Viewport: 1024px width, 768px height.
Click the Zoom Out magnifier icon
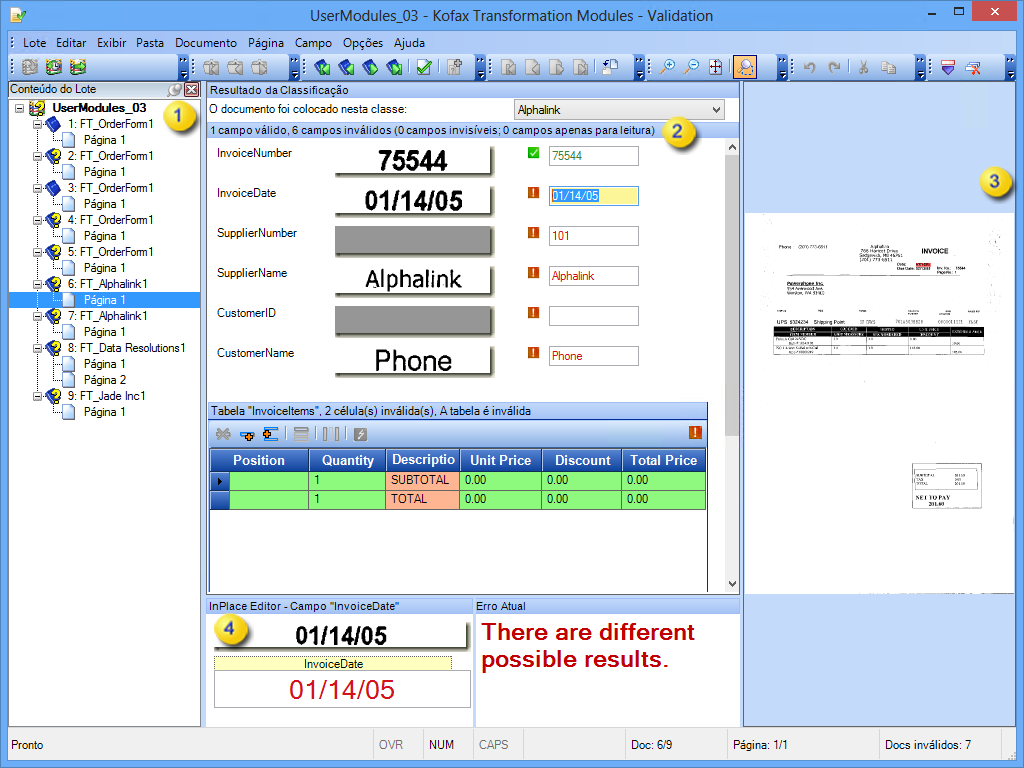pyautogui.click(x=691, y=67)
